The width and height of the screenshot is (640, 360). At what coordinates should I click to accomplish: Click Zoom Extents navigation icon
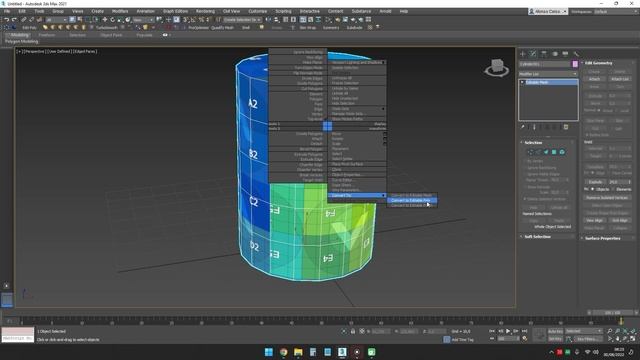tap(625, 331)
